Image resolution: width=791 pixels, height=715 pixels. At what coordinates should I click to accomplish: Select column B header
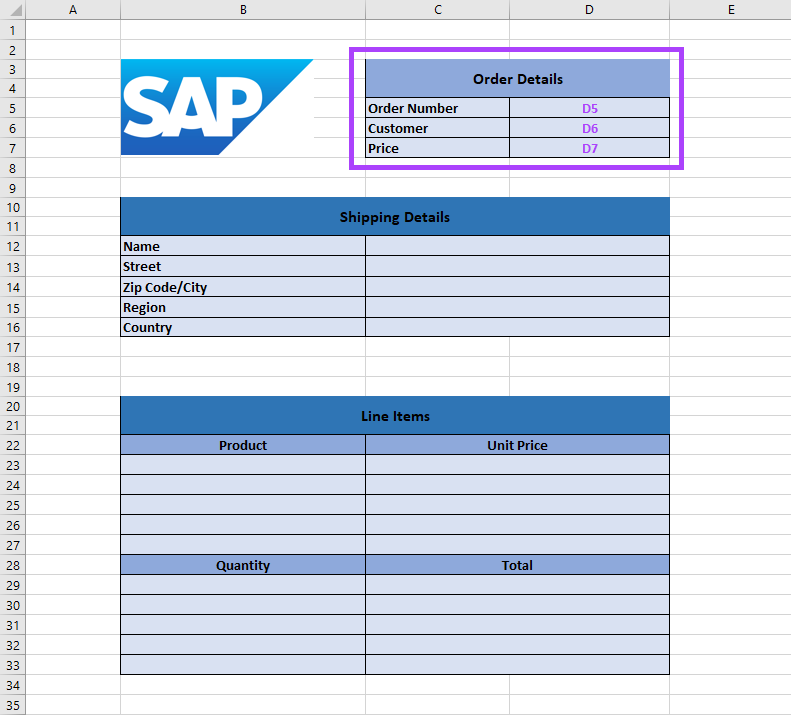[x=243, y=10]
